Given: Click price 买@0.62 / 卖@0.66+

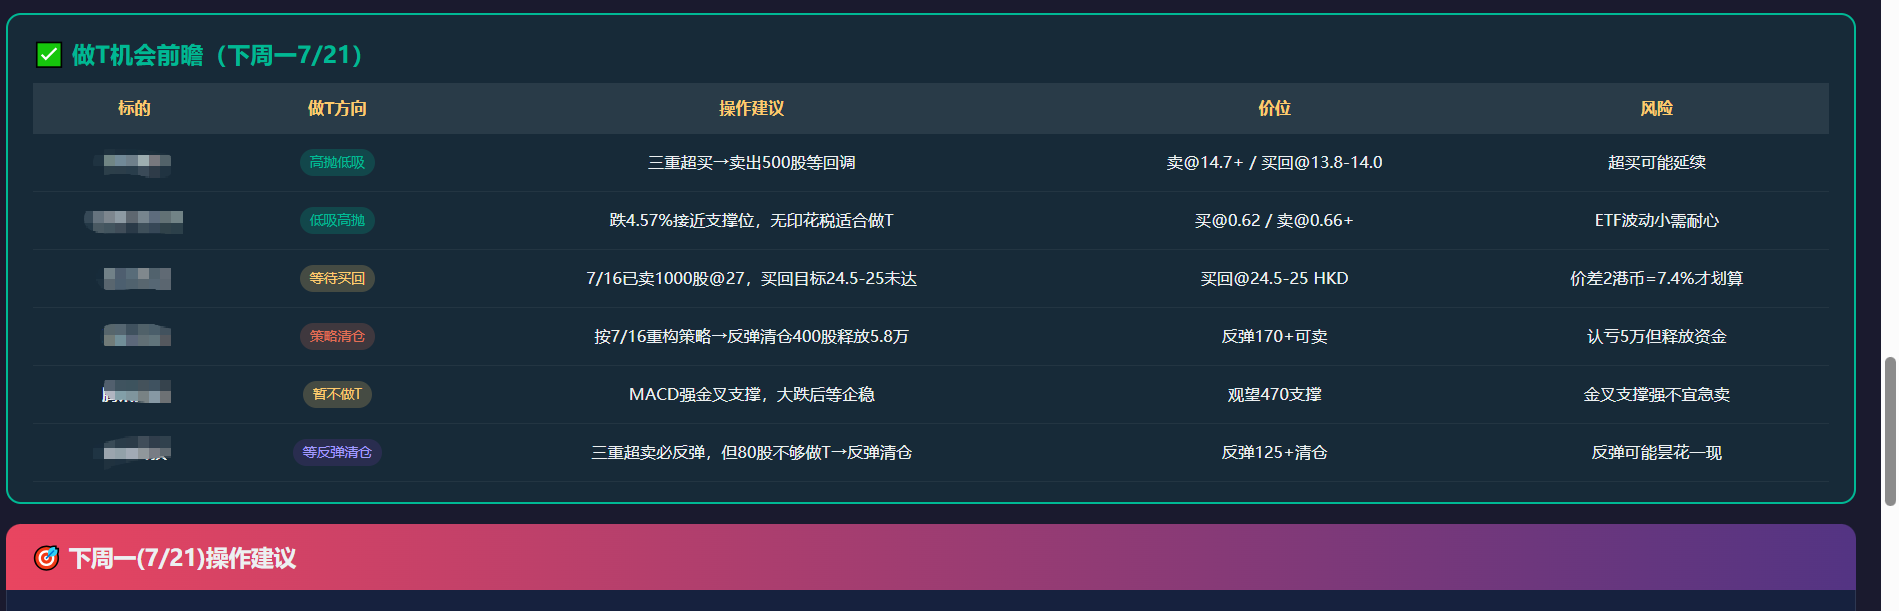Looking at the screenshot, I should pyautogui.click(x=1274, y=220).
